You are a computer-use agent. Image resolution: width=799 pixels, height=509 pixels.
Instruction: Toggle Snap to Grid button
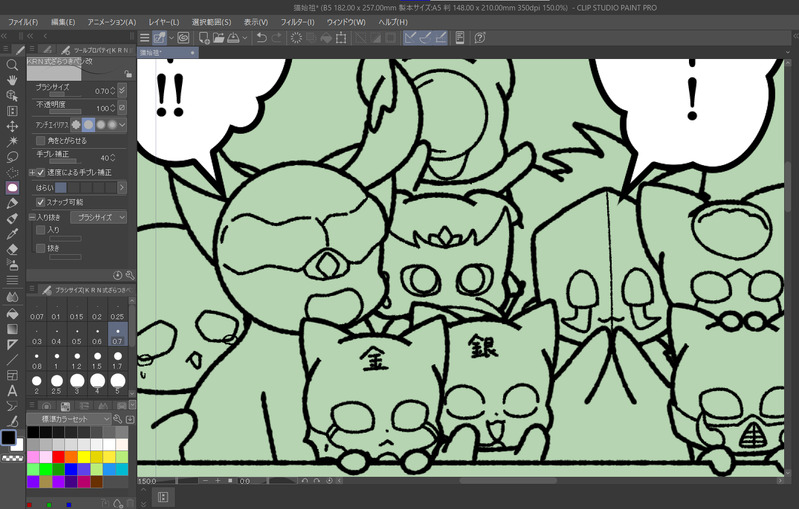click(441, 38)
